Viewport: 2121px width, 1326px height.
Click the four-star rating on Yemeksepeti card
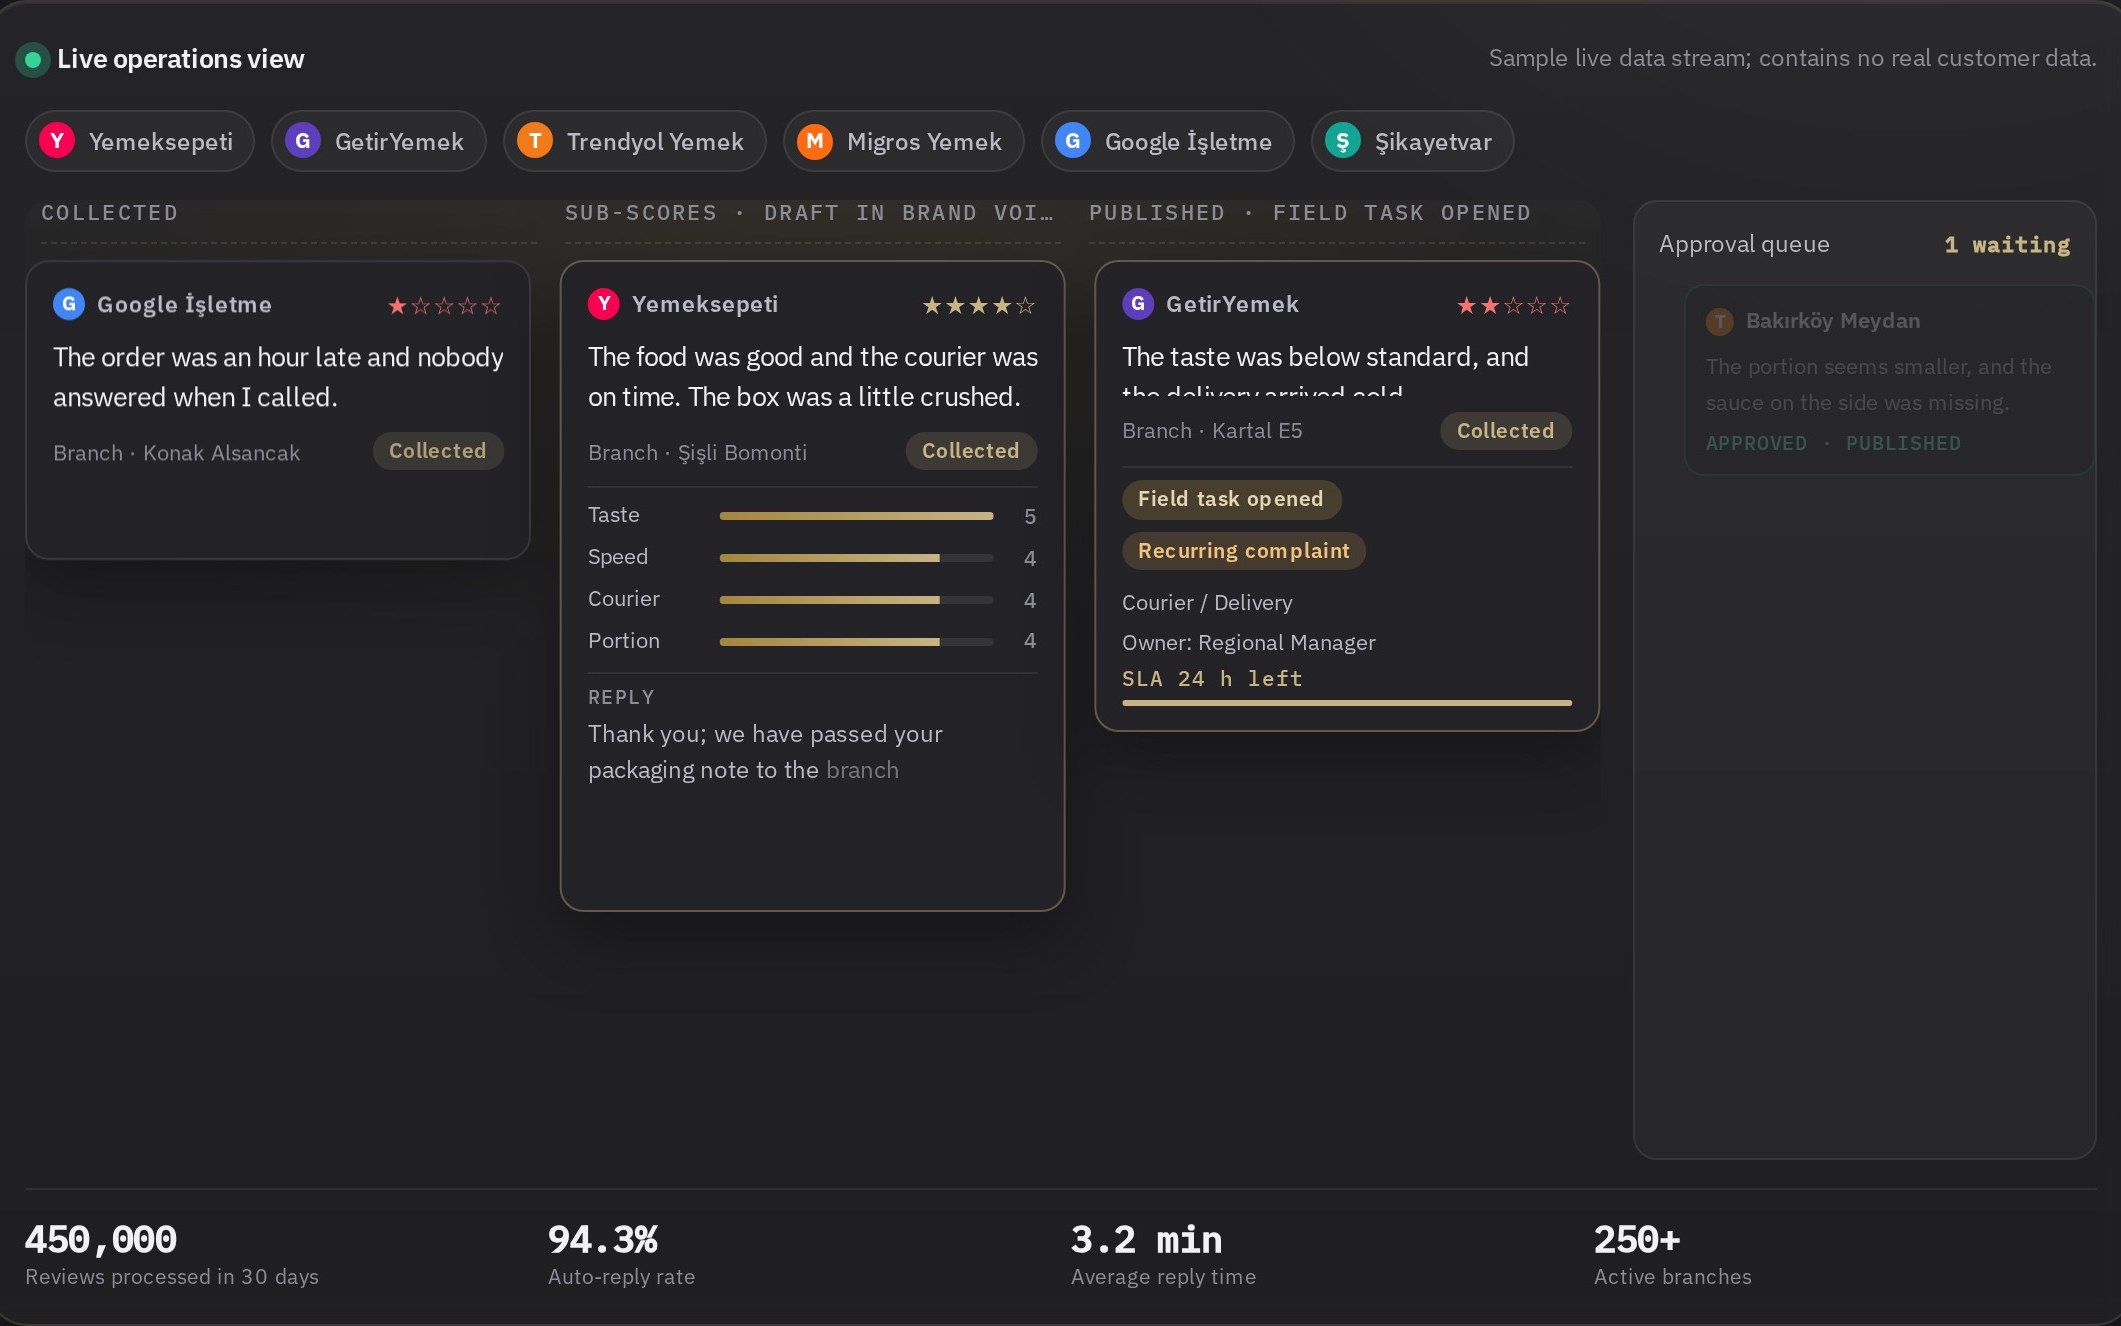tap(979, 306)
